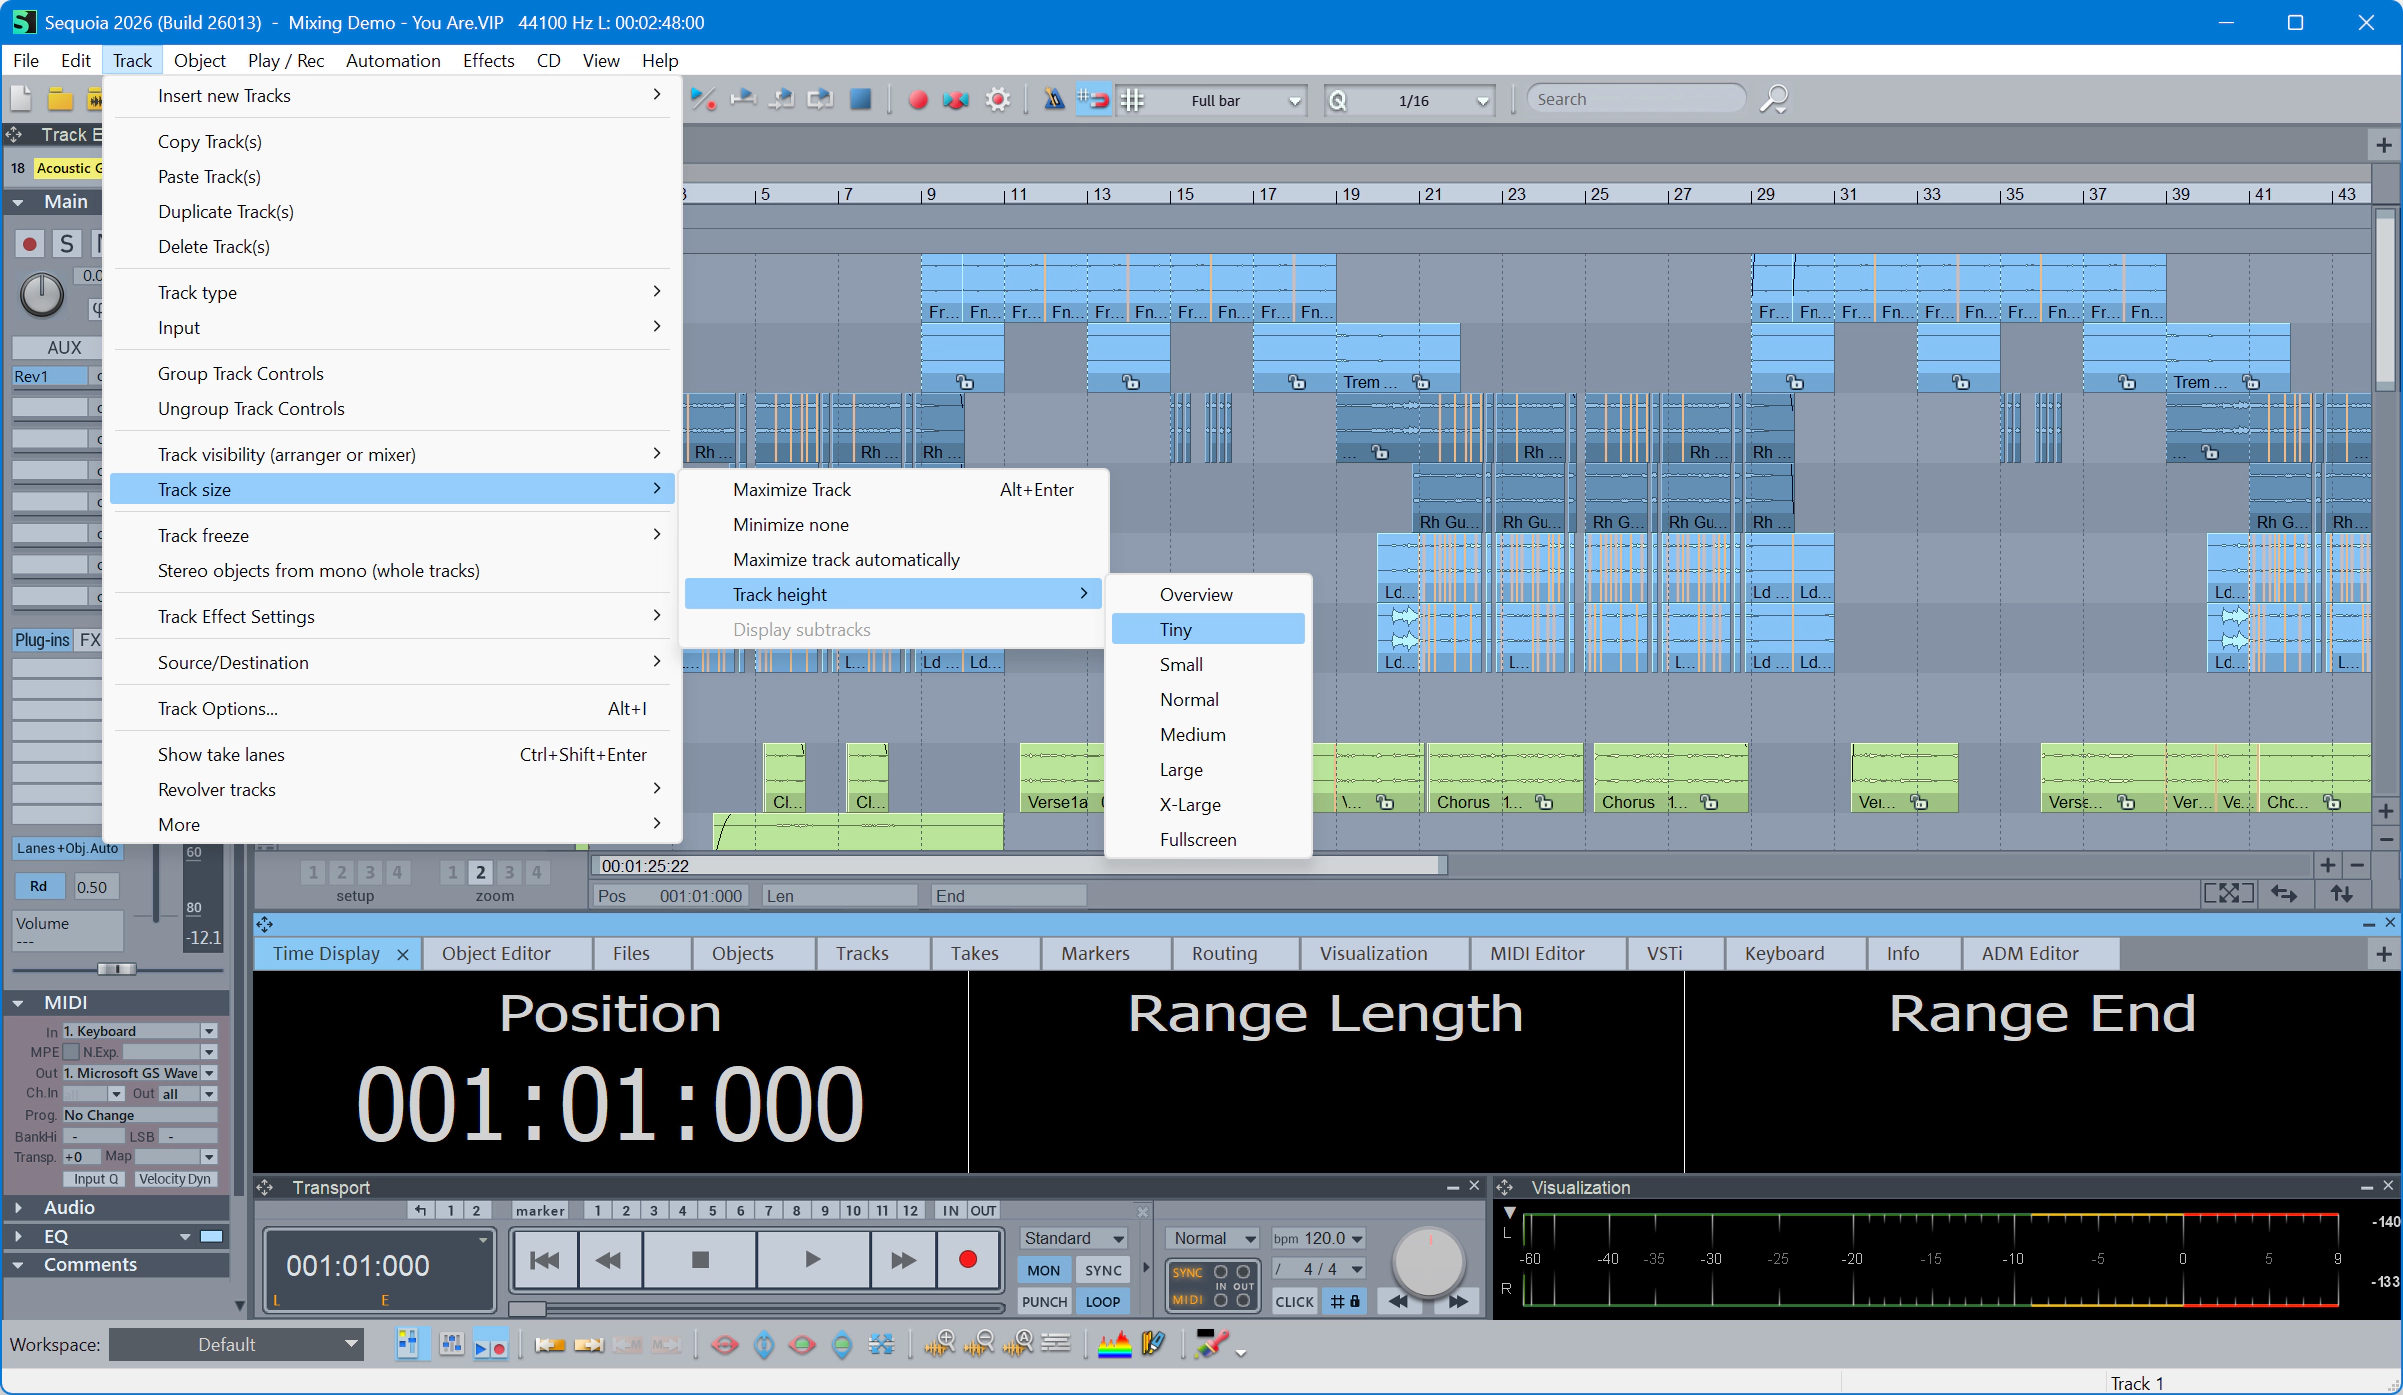This screenshot has height=1395, width=2403.
Task: Check the MPE checkbox in MIDI section
Action: pyautogui.click(x=71, y=1051)
